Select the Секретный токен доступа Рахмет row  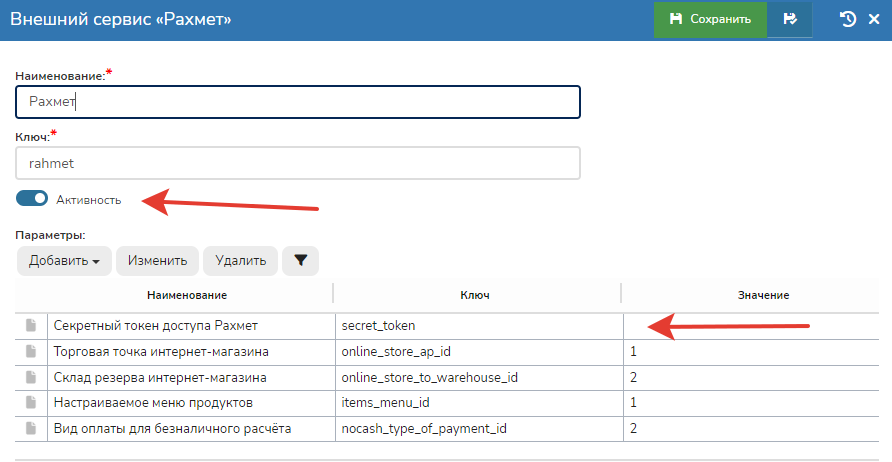(x=155, y=326)
